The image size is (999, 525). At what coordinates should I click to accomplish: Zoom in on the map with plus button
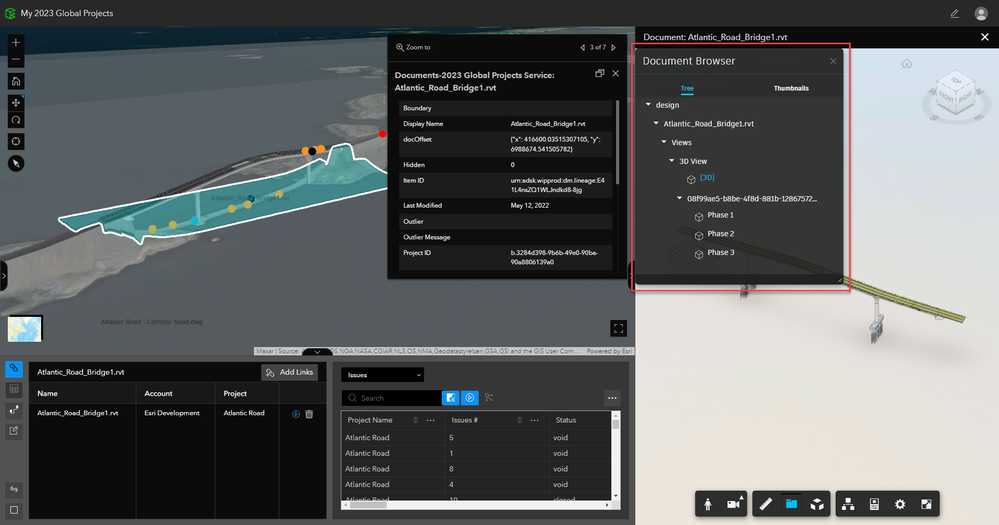click(x=16, y=43)
